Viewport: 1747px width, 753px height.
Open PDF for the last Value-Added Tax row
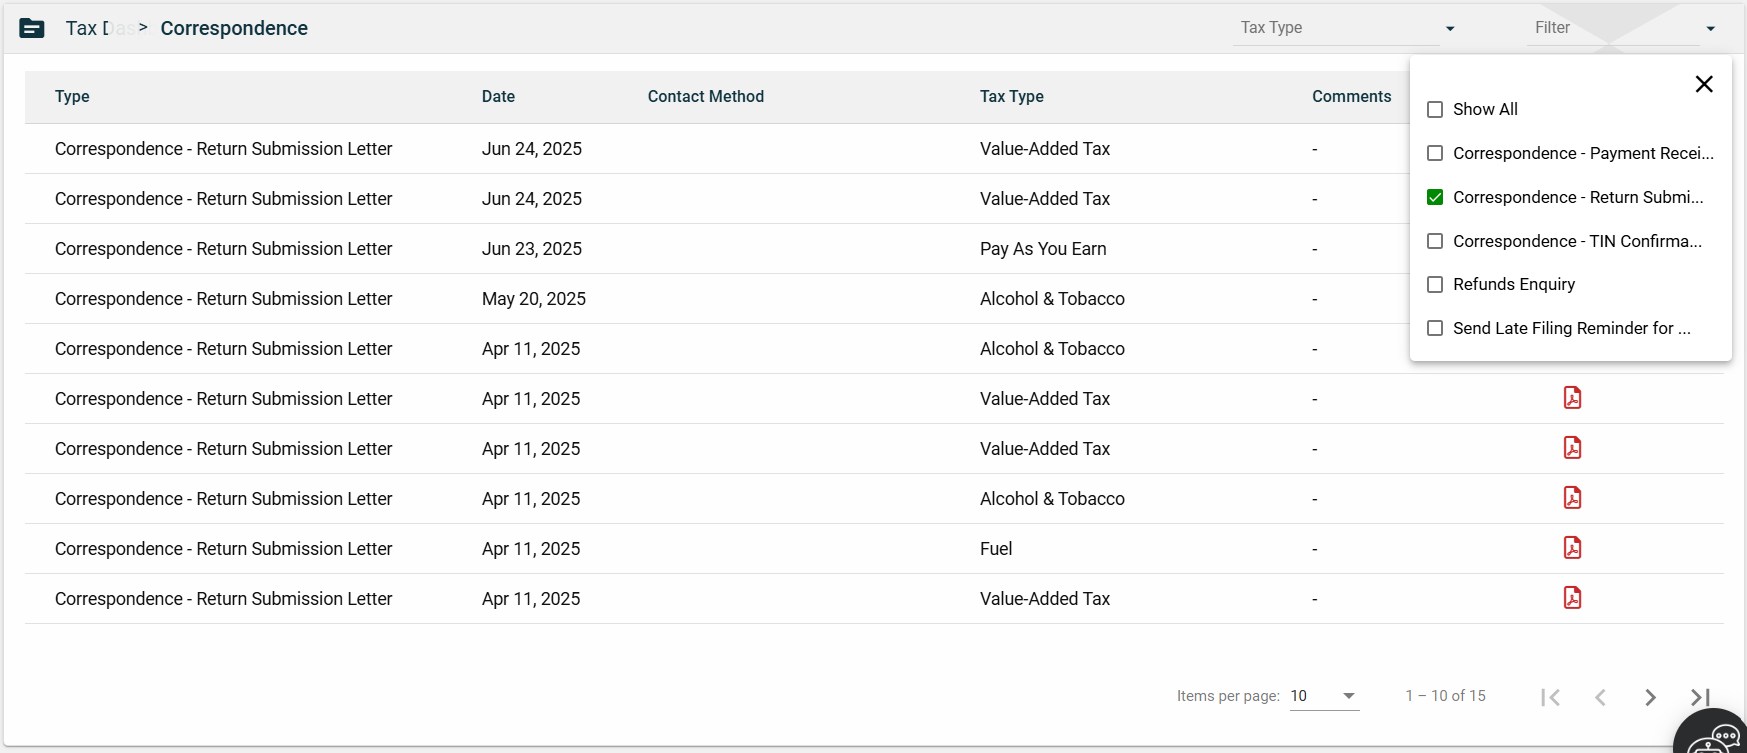point(1572,598)
